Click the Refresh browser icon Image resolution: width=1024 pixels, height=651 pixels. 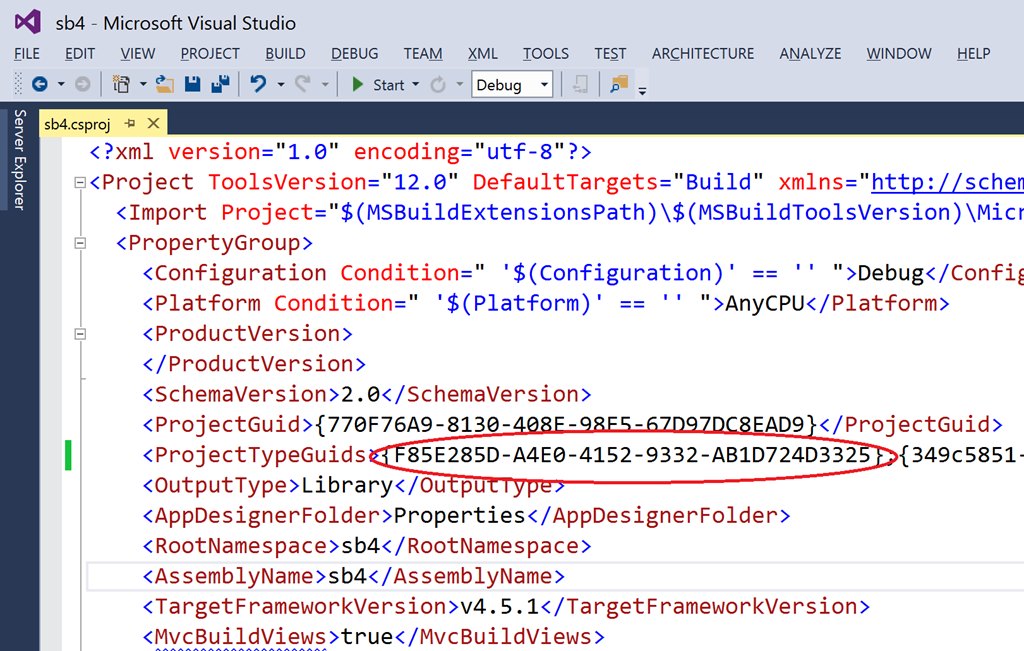pos(438,84)
